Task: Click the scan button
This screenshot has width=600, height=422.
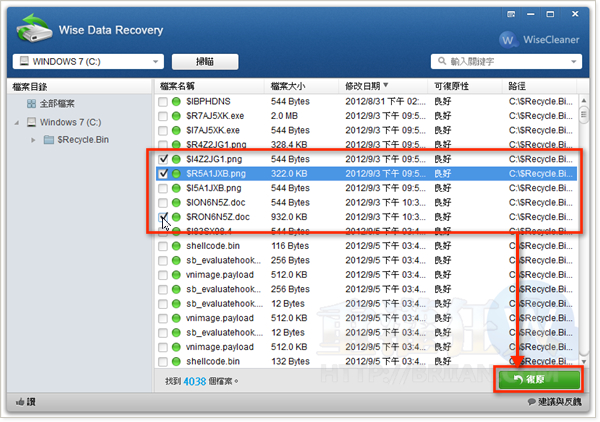Action: tap(205, 62)
